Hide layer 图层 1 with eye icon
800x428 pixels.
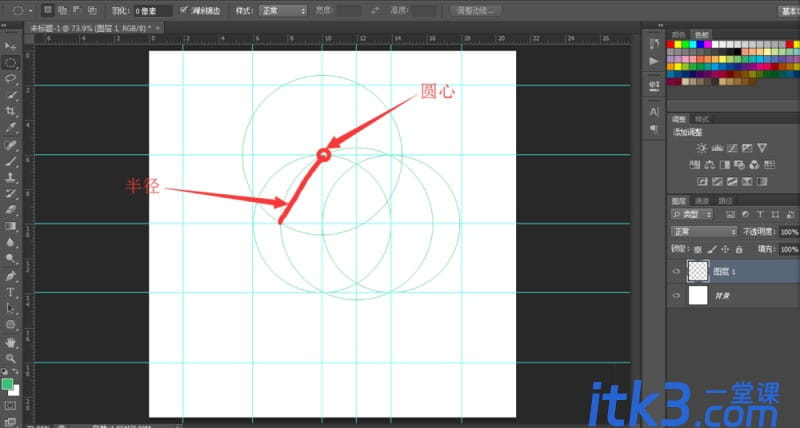click(677, 271)
